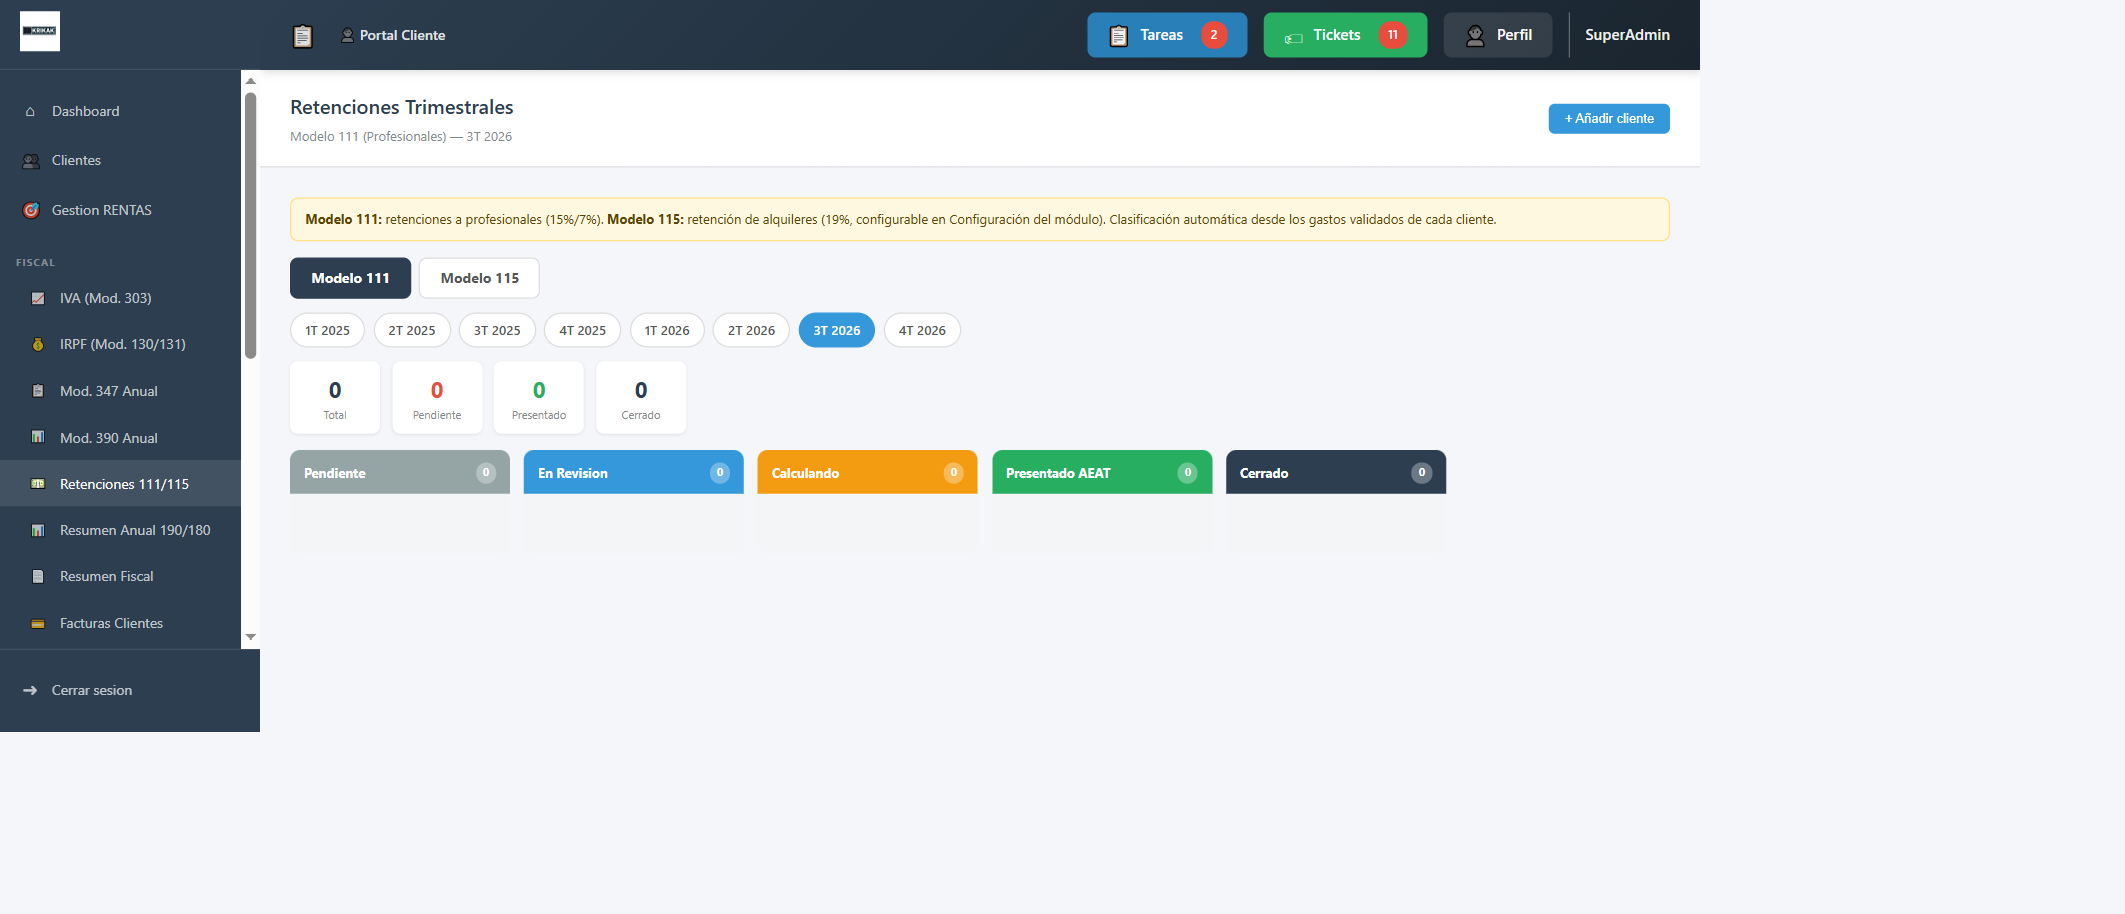Viewport: 2125px width, 914px height.
Task: Select Retenciones 111/115 sidebar item
Action: coord(120,484)
